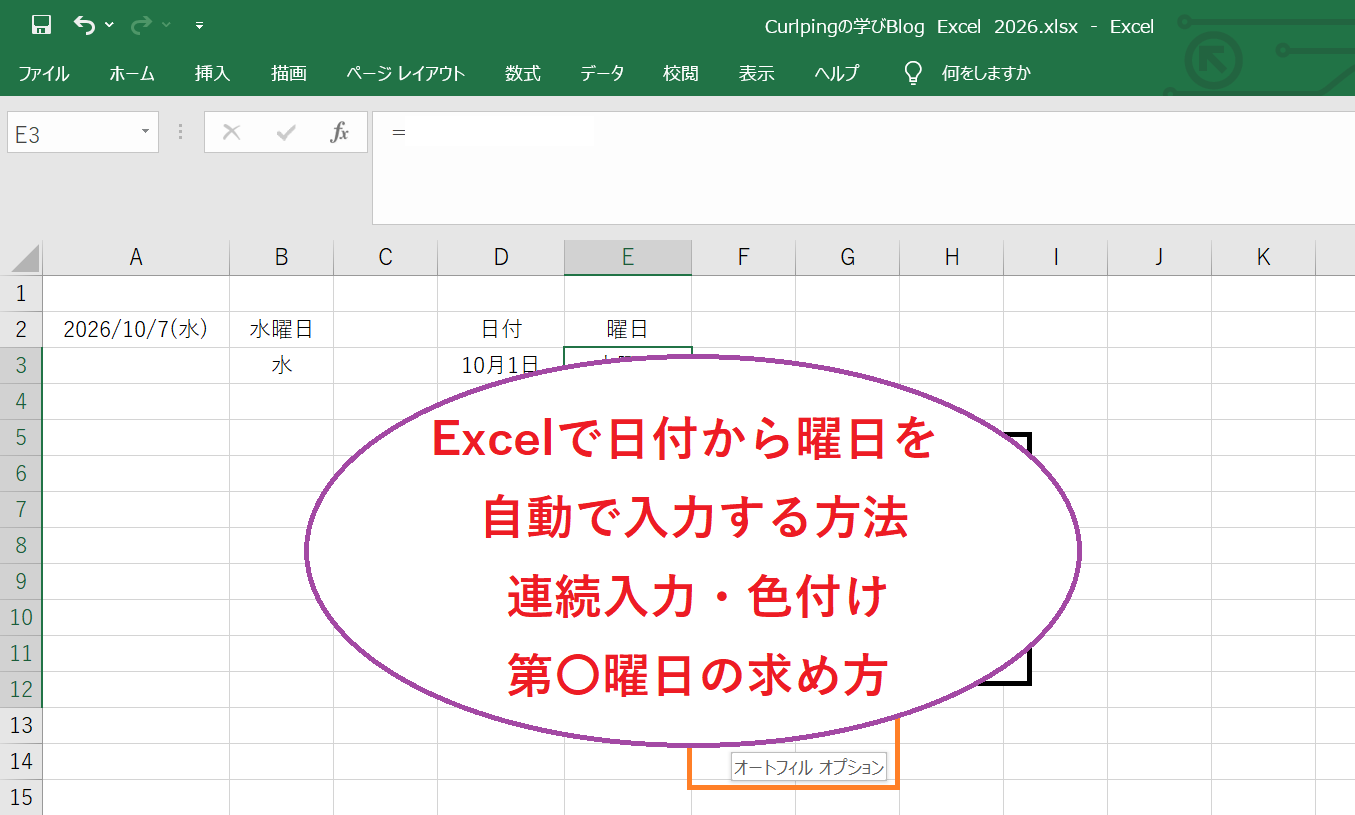
Task: Click cell with 2026/10/7(水)
Action: point(136,329)
